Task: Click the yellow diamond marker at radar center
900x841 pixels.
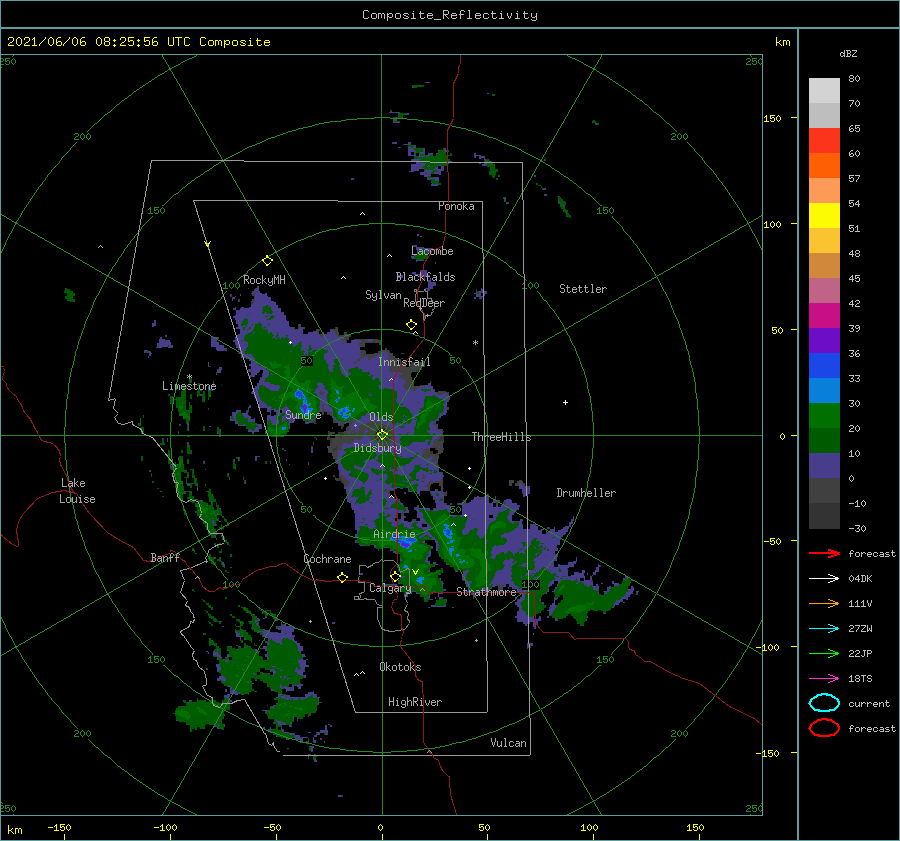Action: (x=382, y=435)
